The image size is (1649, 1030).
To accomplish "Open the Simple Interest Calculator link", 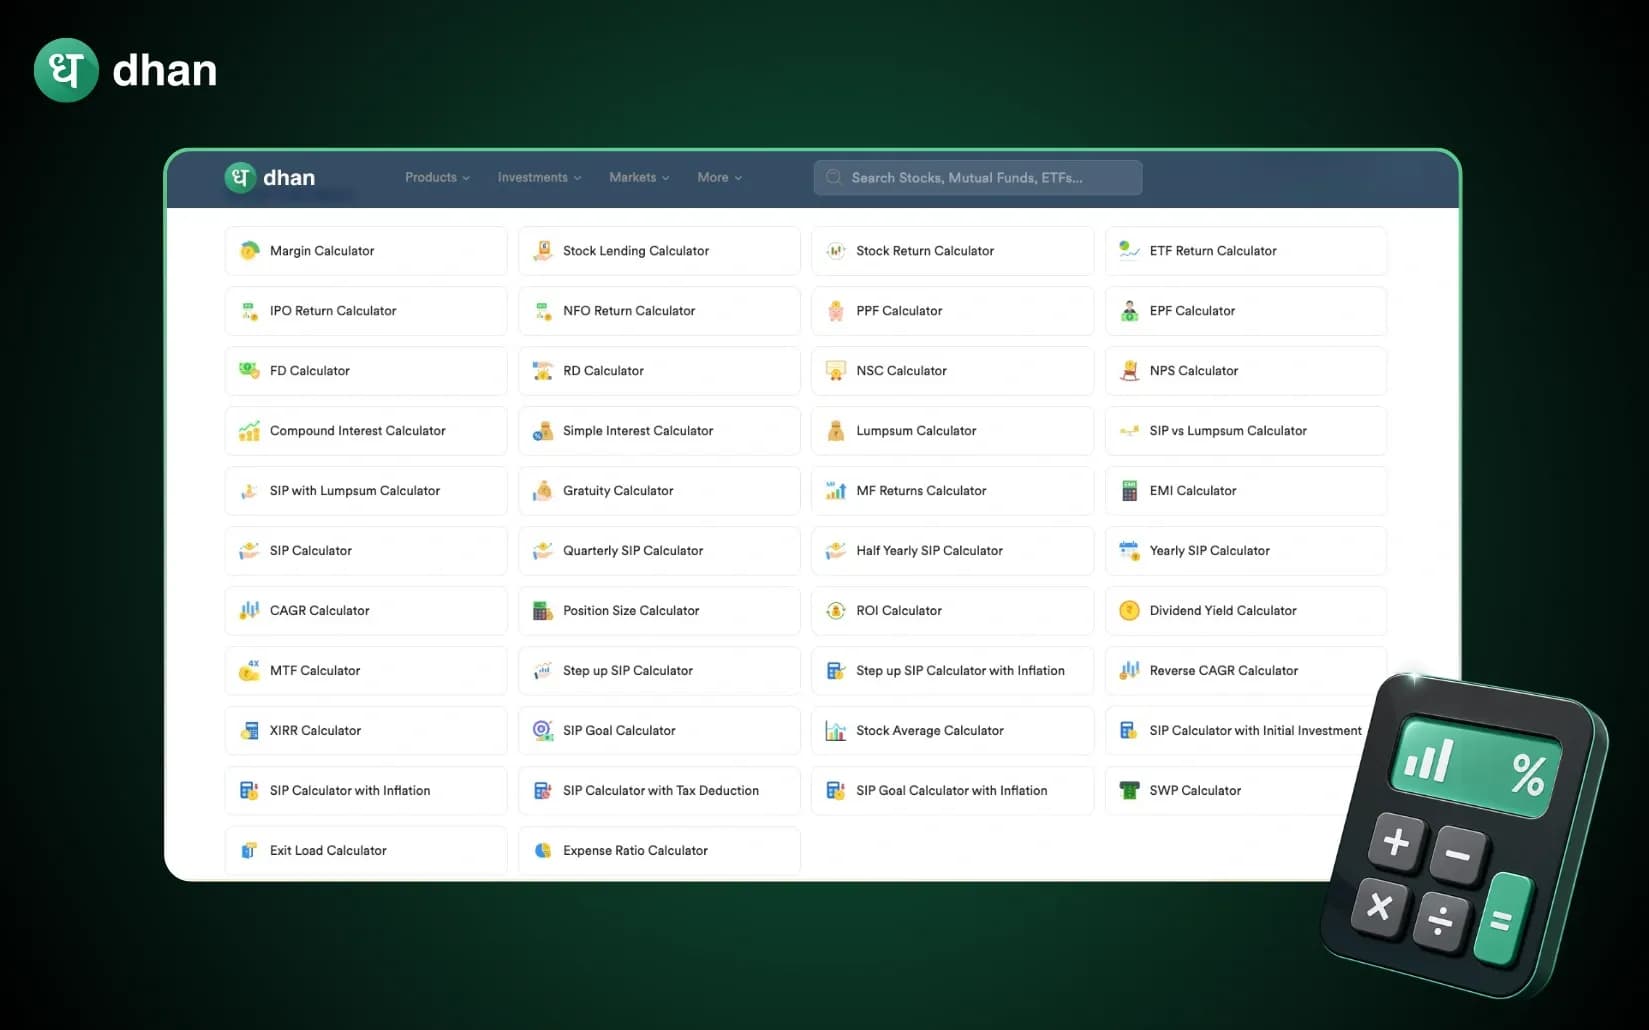I will (659, 431).
